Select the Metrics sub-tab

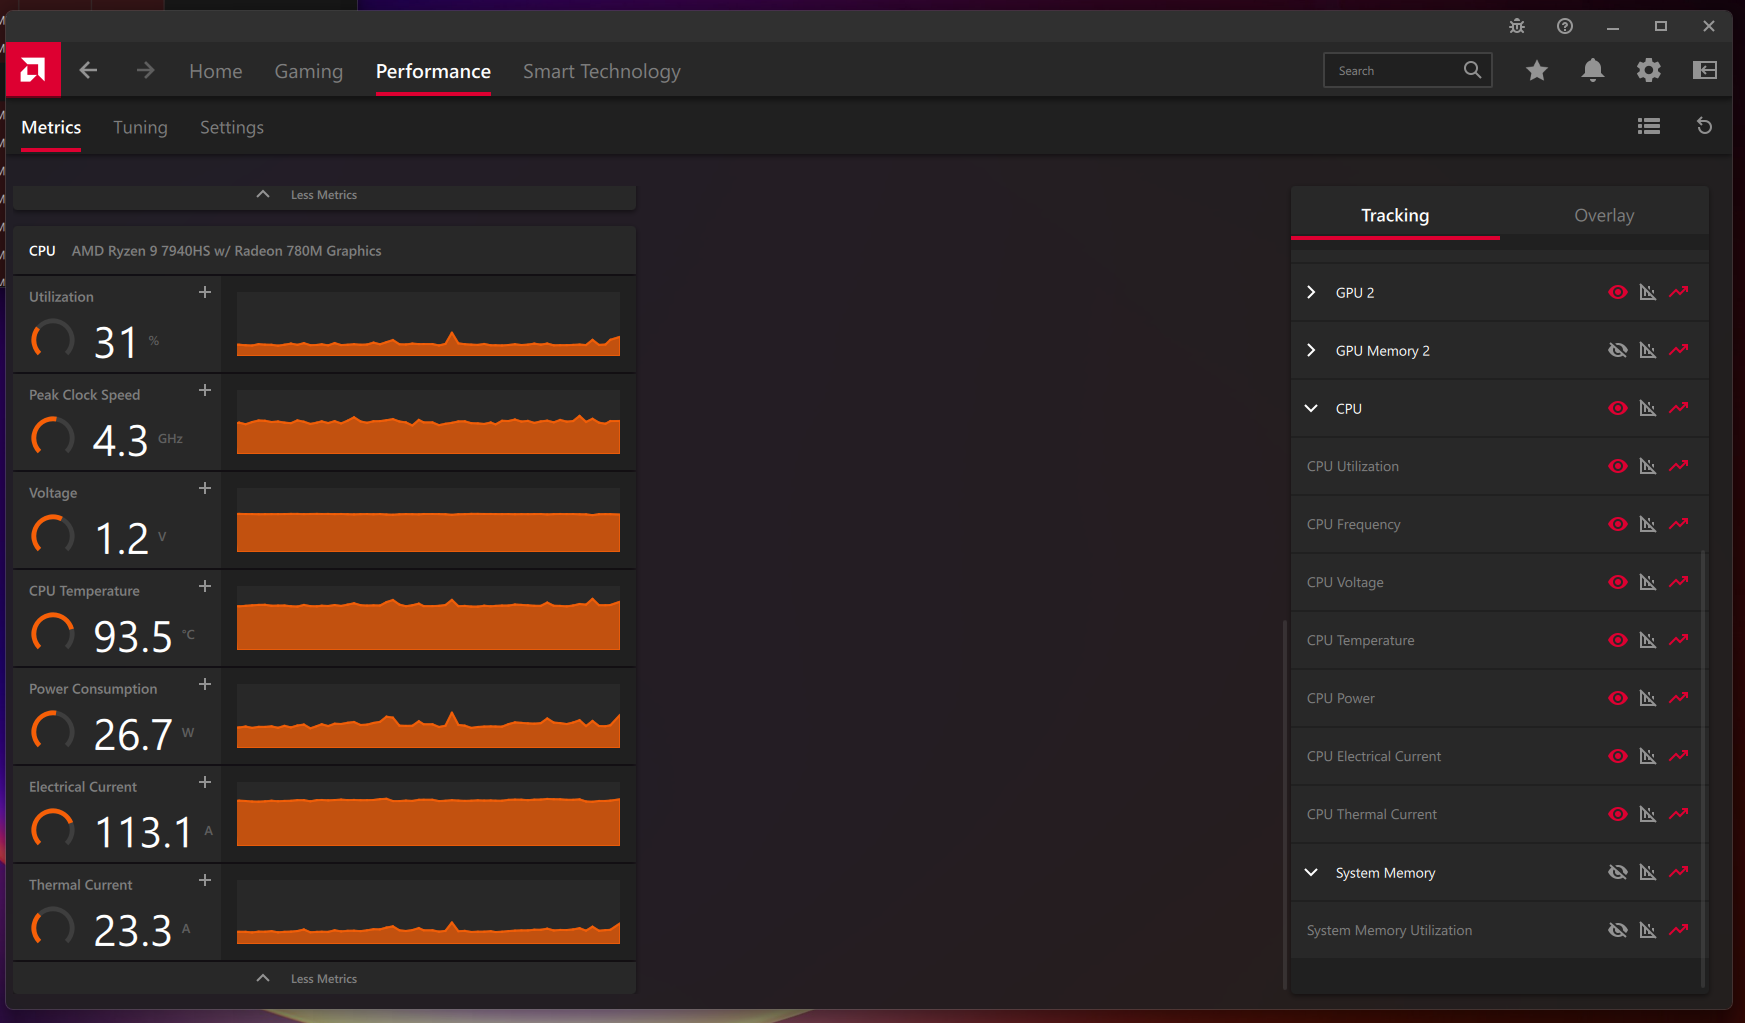point(51,127)
